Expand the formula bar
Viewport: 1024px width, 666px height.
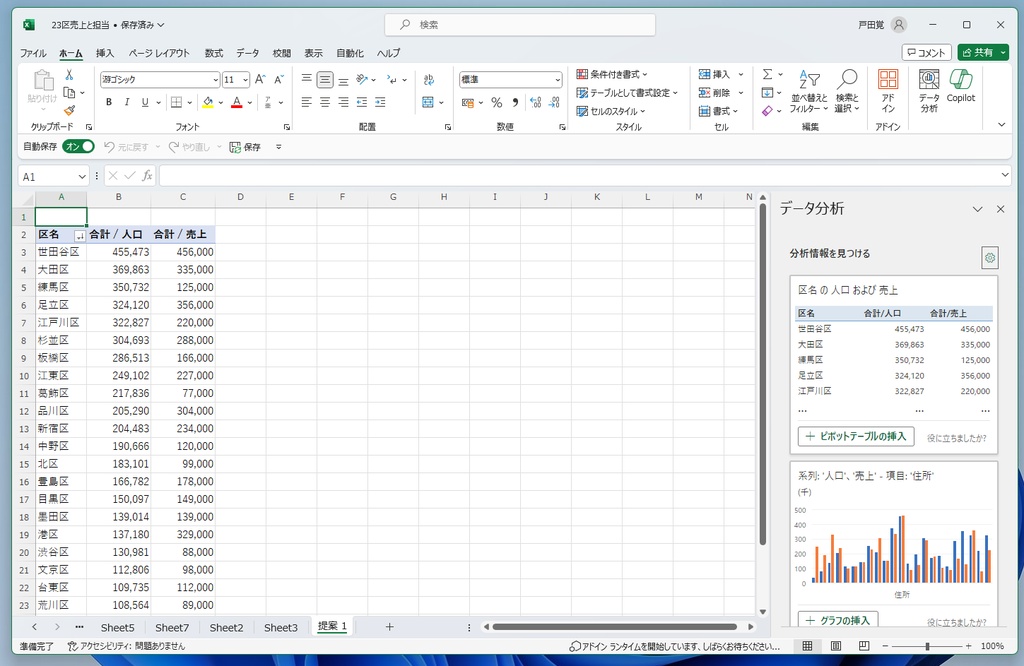[x=1005, y=175]
